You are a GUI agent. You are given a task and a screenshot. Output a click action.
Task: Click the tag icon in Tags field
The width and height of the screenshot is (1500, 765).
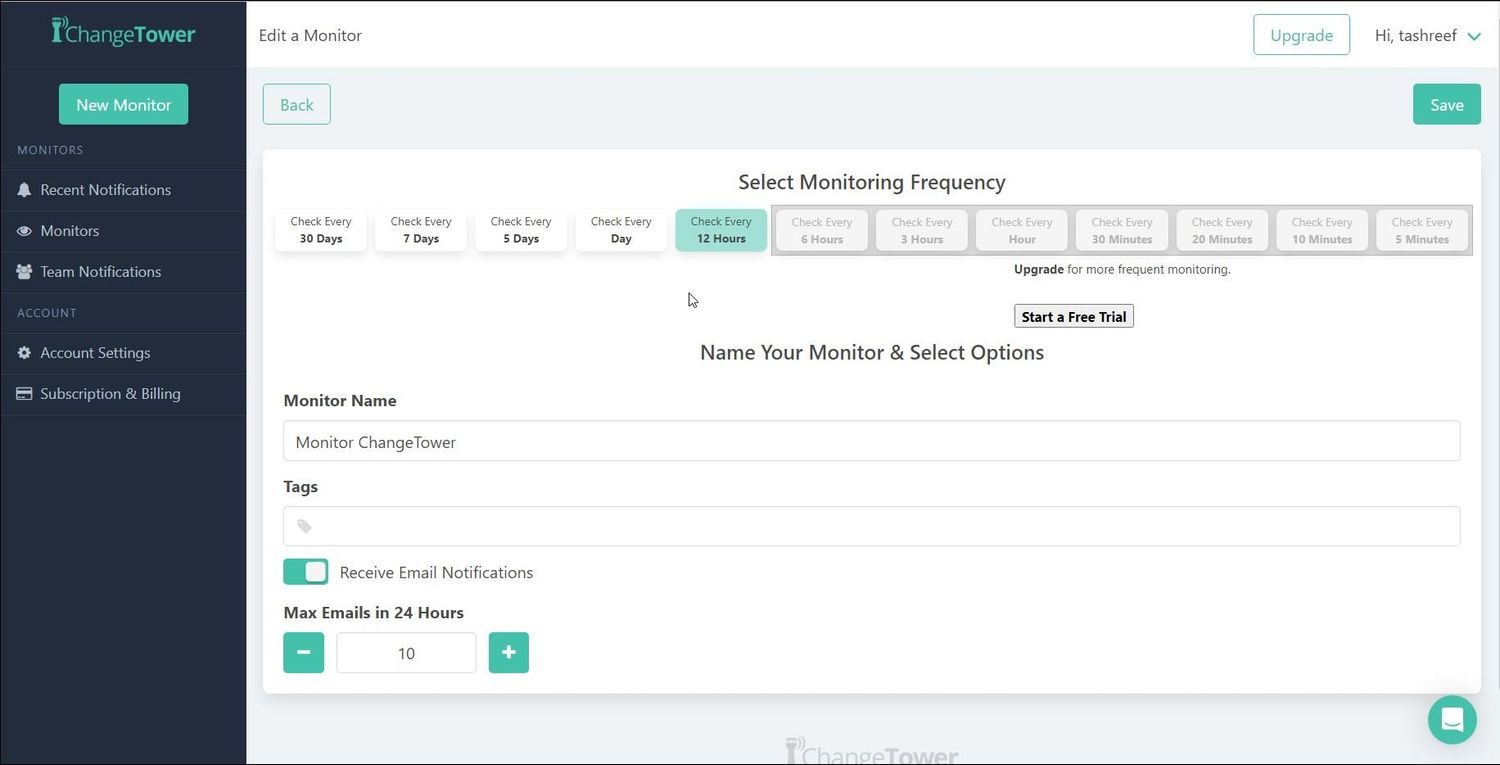click(304, 526)
